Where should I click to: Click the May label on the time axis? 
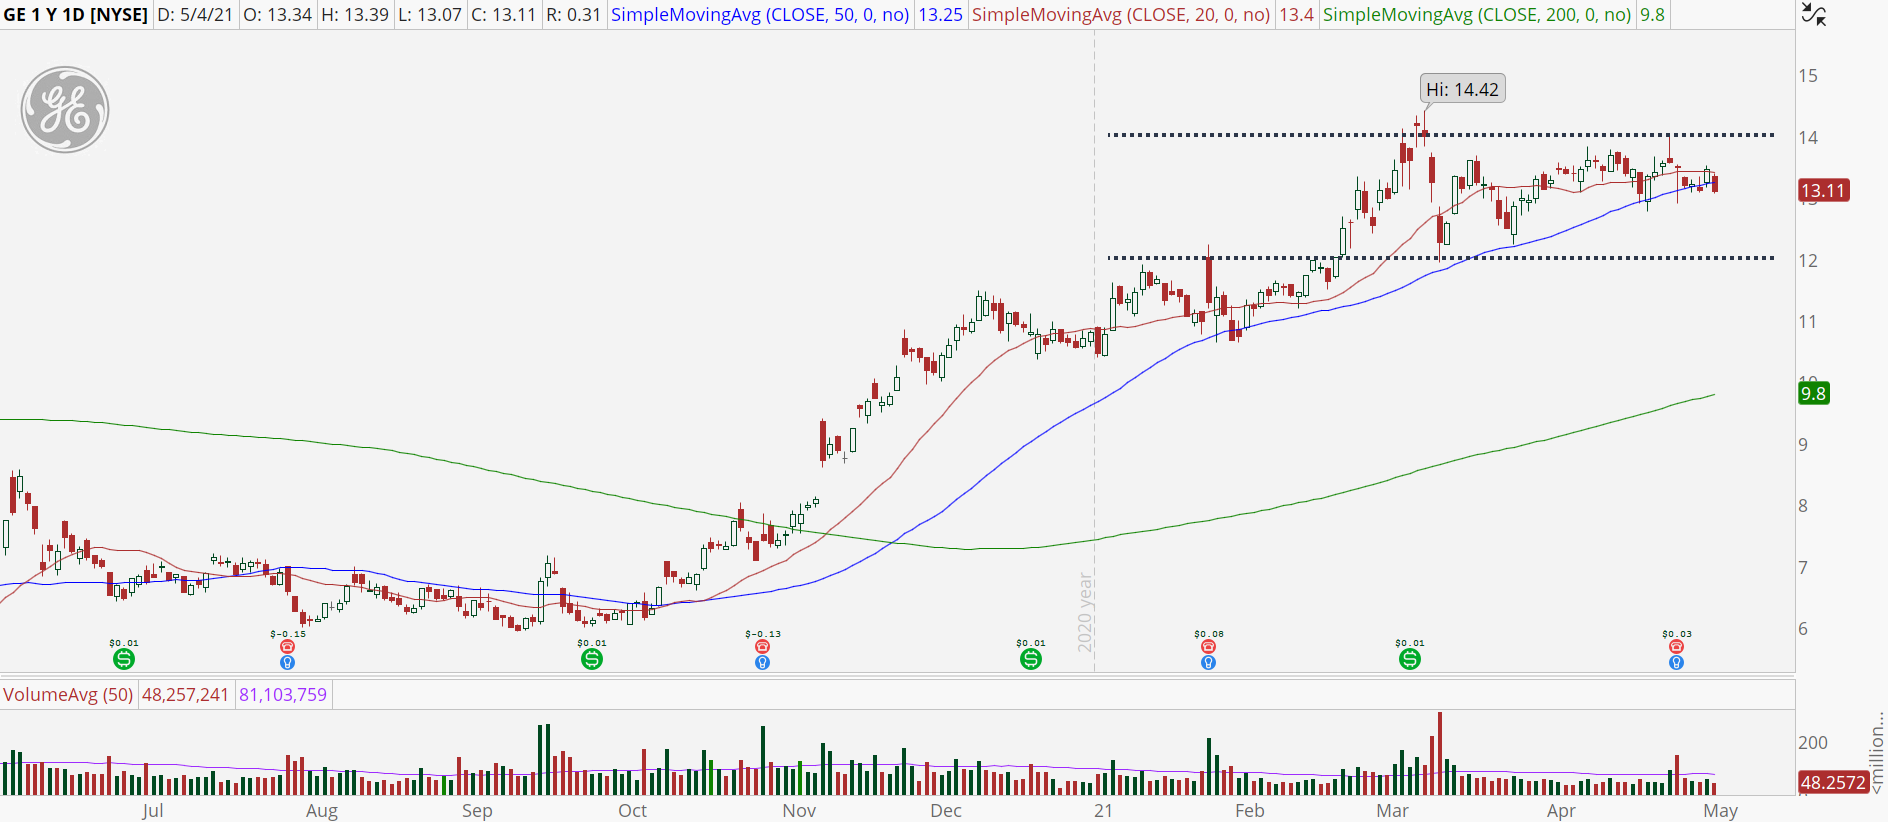[x=1720, y=810]
